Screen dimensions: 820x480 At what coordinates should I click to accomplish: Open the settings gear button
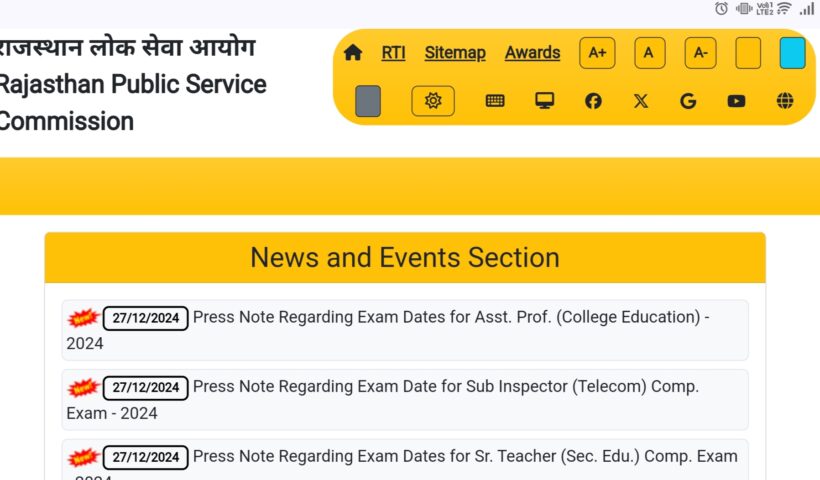[x=433, y=101]
